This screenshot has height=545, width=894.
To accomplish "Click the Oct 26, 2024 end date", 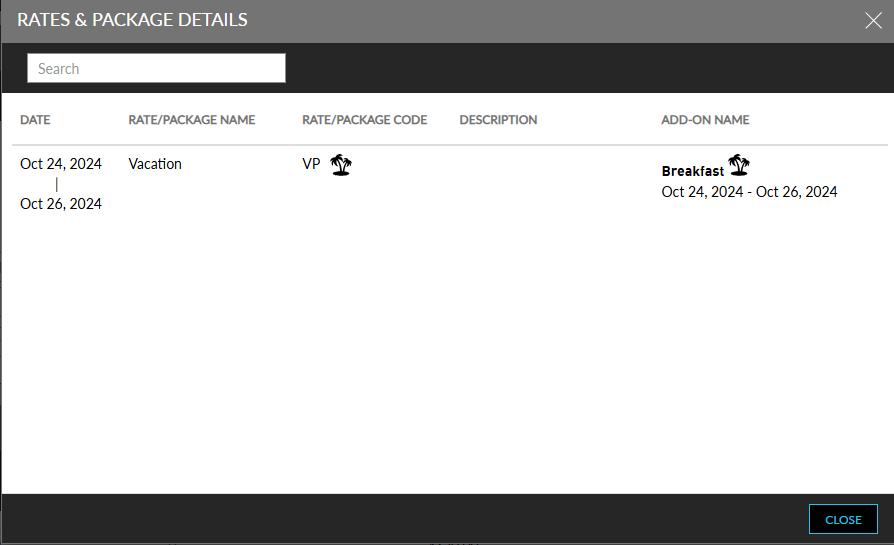I will [61, 204].
